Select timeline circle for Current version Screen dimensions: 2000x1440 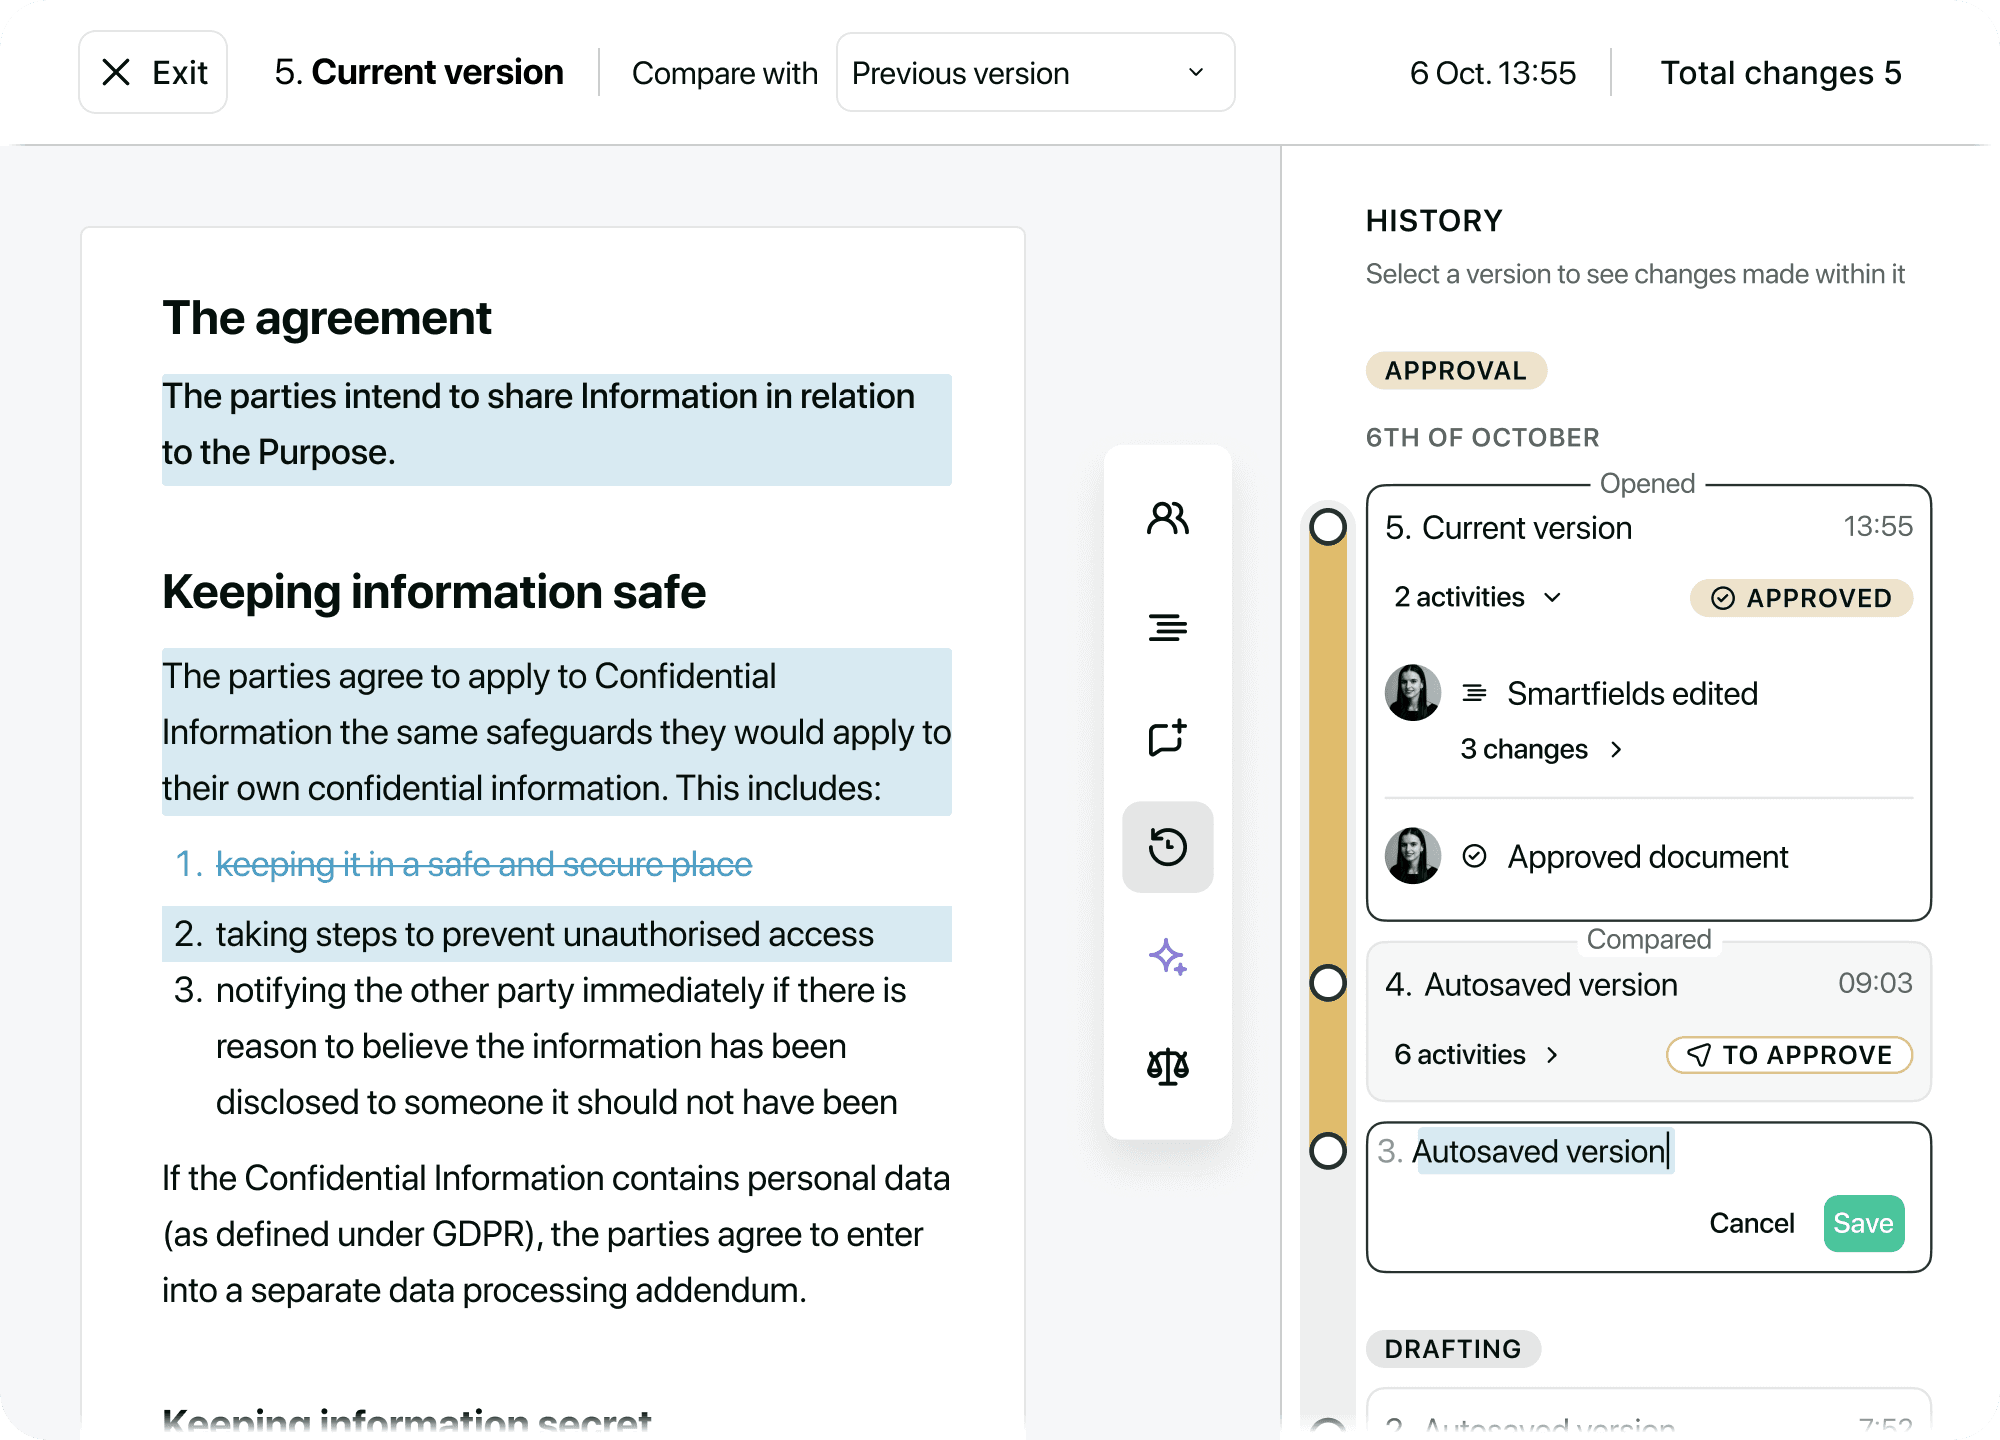(1328, 527)
